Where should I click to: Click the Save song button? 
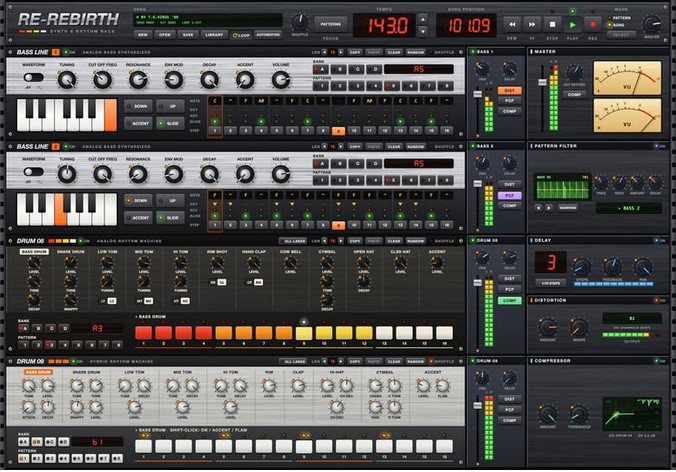tap(188, 35)
